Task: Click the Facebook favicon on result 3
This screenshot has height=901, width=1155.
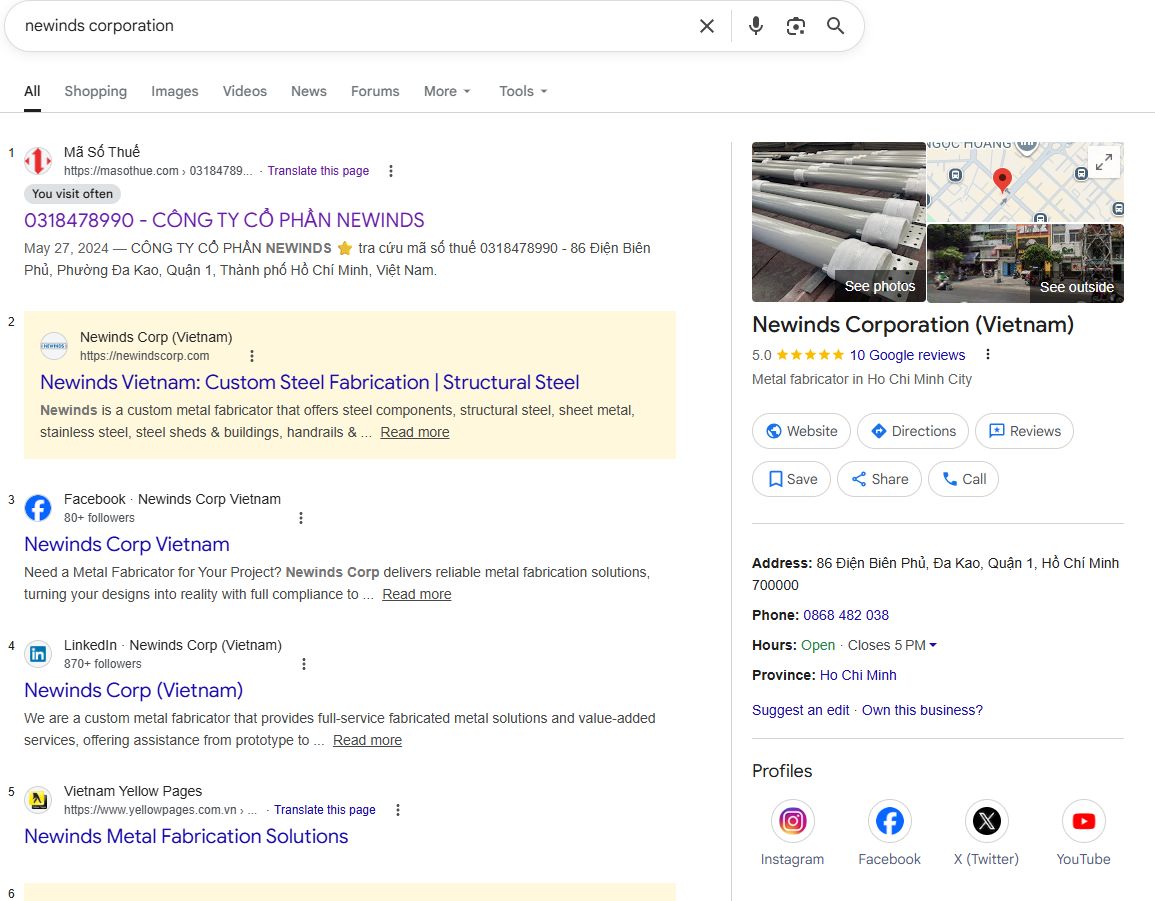Action: click(38, 507)
